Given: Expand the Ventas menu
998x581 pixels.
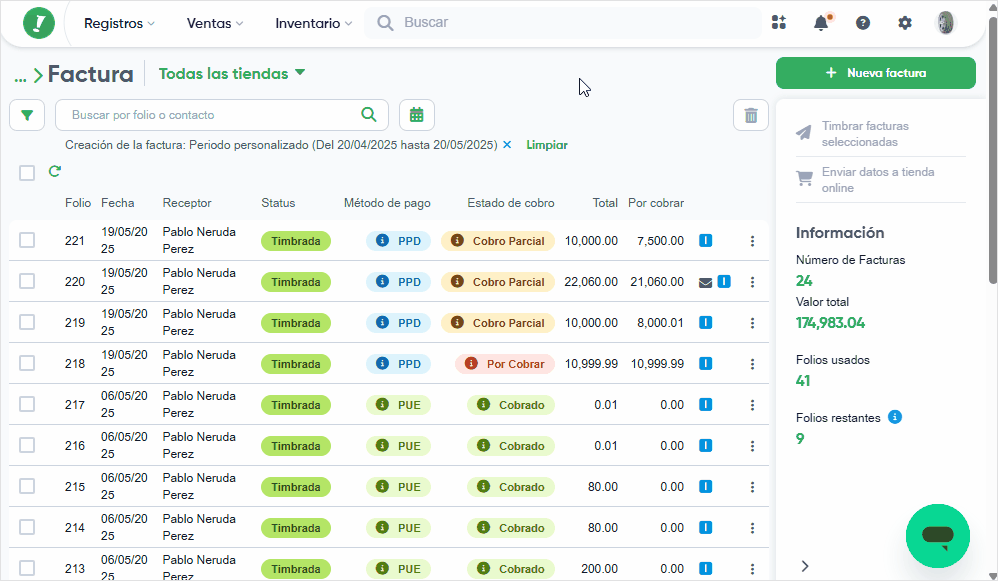Looking at the screenshot, I should (214, 24).
